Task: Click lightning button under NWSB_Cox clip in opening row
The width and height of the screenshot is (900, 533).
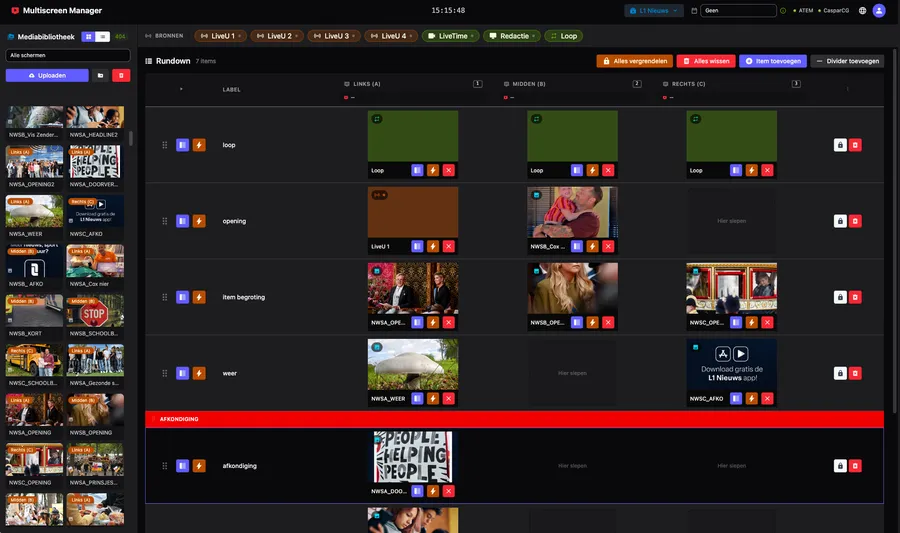Action: 592,246
